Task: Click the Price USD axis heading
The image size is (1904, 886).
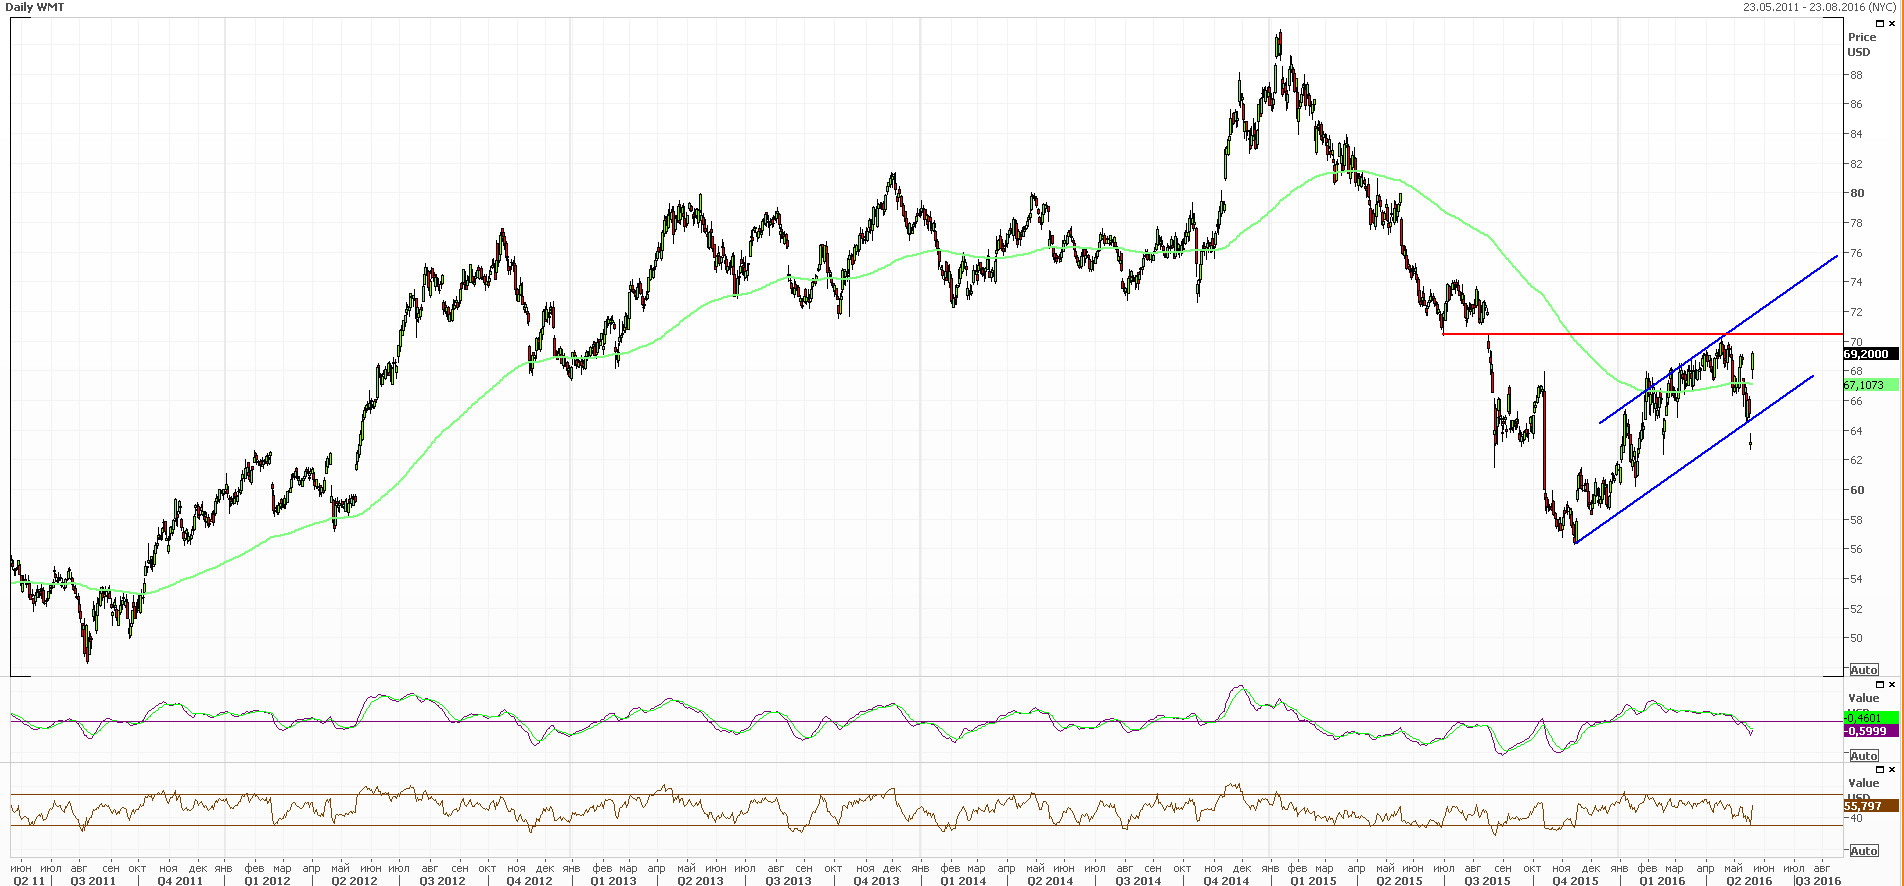Action: pos(1861,45)
